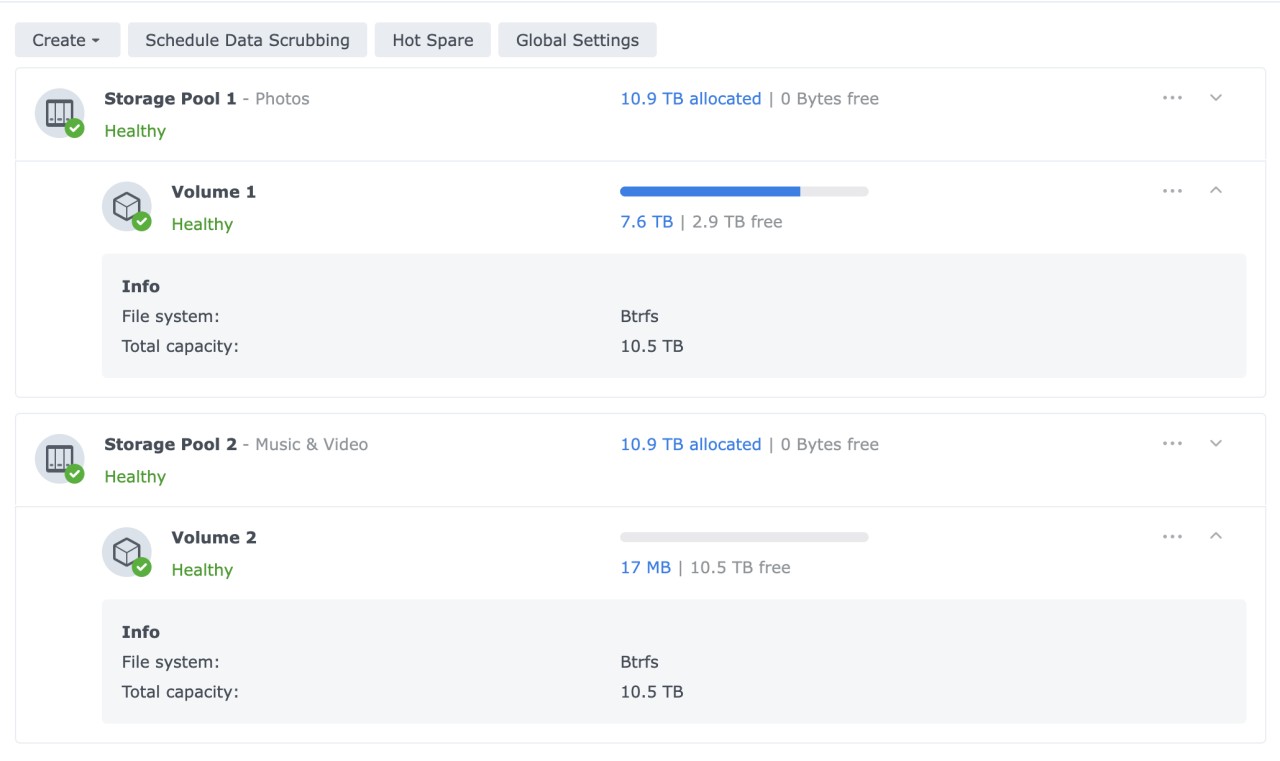Click the Volume 2 cube icon

click(126, 551)
